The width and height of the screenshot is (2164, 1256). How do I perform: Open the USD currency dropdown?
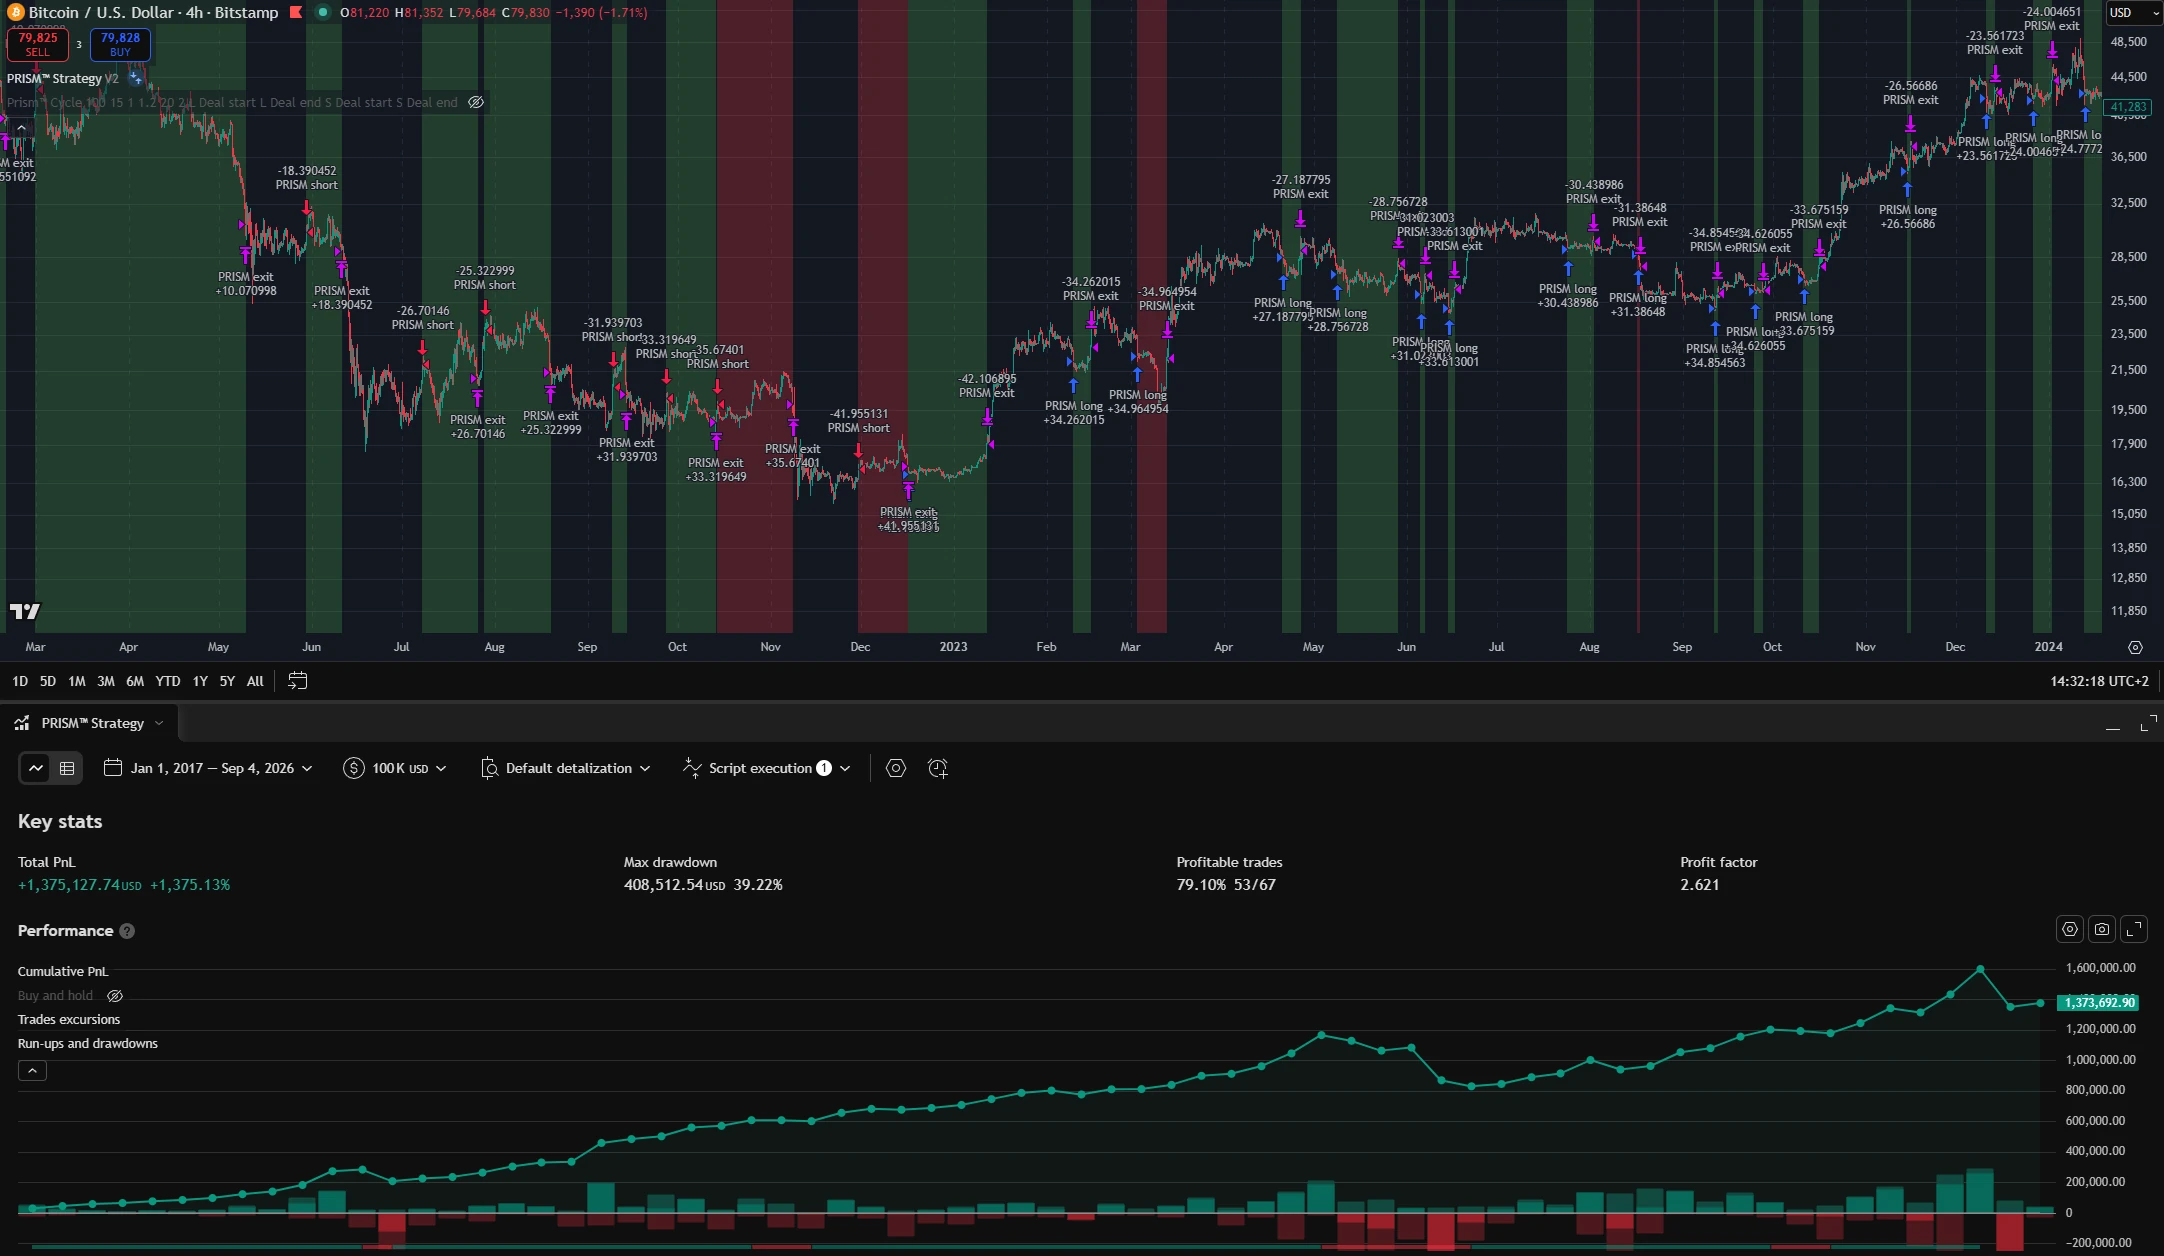2134,13
